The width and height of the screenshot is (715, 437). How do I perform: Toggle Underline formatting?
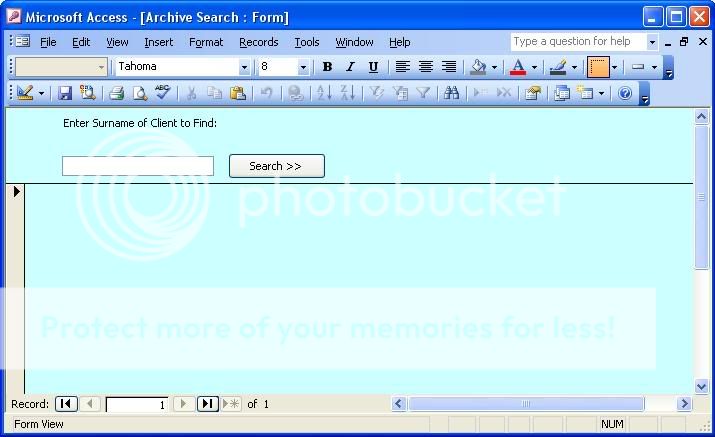point(373,67)
